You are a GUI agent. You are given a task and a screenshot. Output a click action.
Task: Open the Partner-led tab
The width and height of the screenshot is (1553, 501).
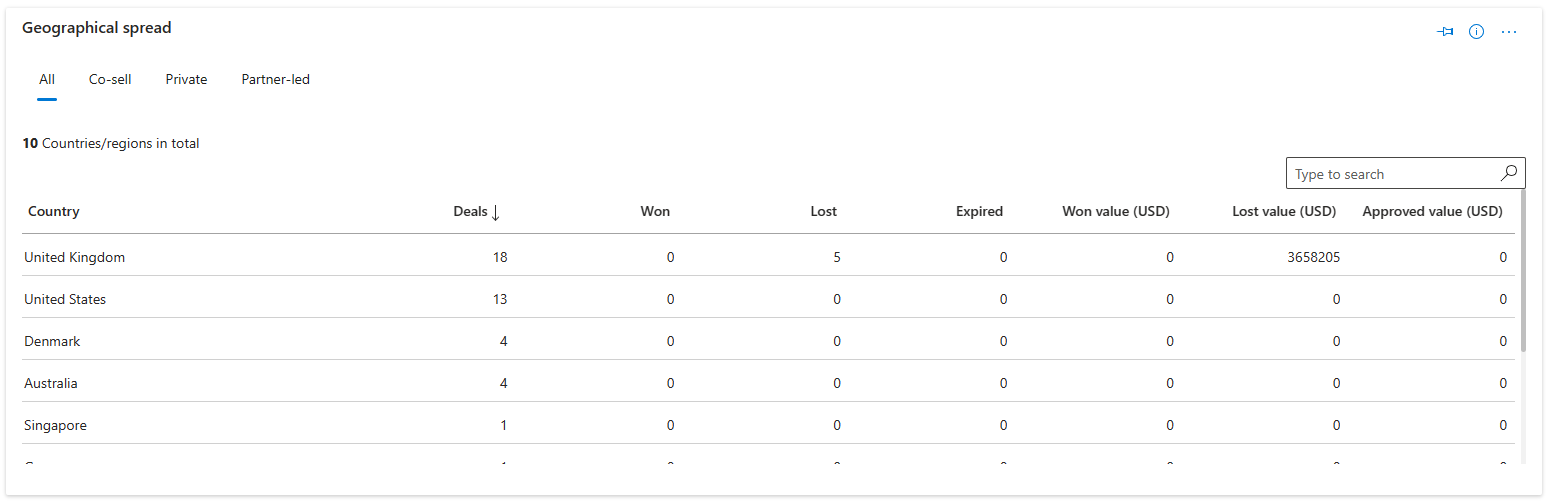click(275, 80)
